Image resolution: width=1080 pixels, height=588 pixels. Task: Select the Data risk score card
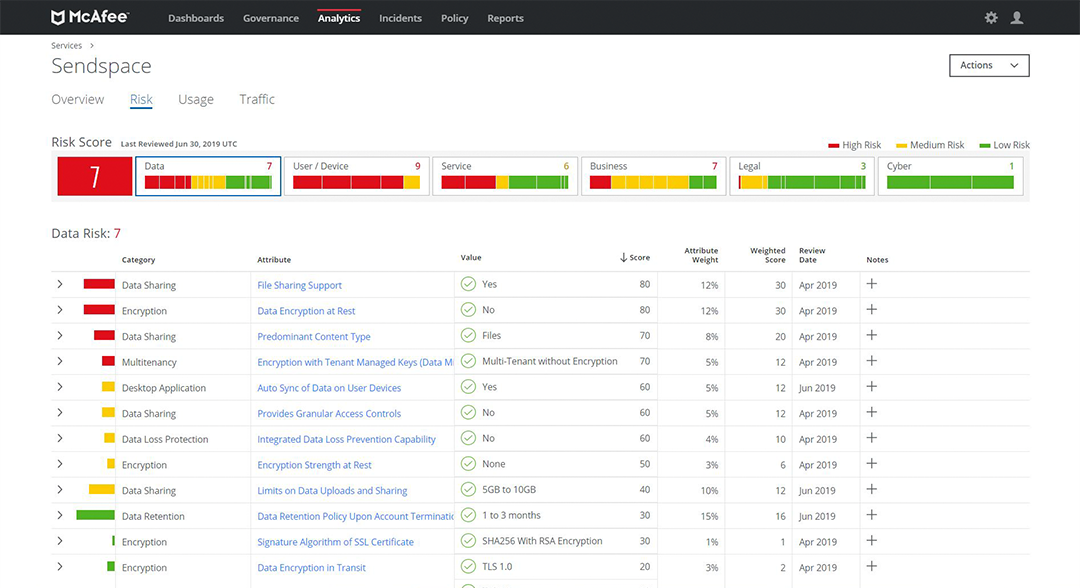pos(208,176)
